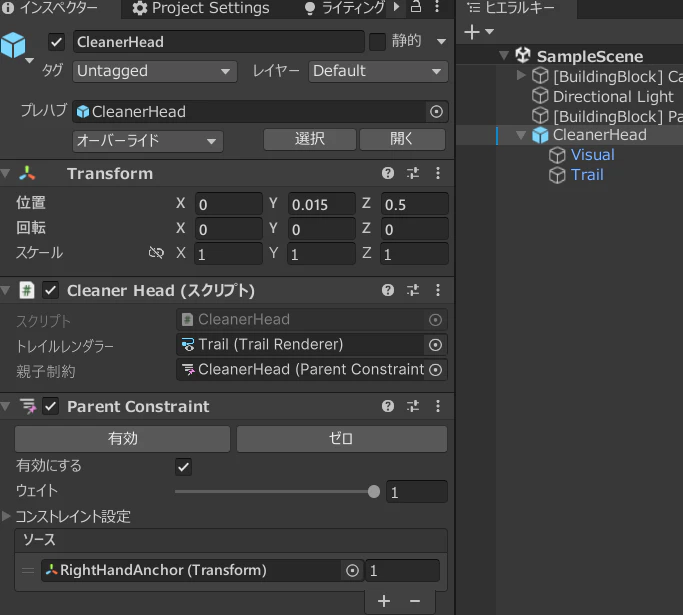Toggle the 有効にする checkbox
Screen dimensions: 683x615
point(183,467)
